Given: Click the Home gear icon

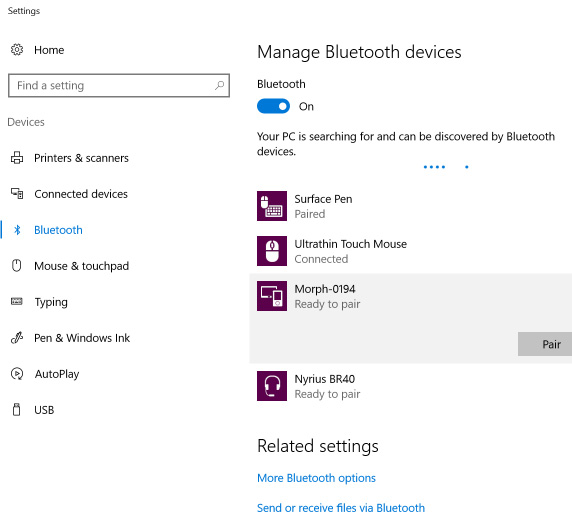Looking at the screenshot, I should point(17,50).
